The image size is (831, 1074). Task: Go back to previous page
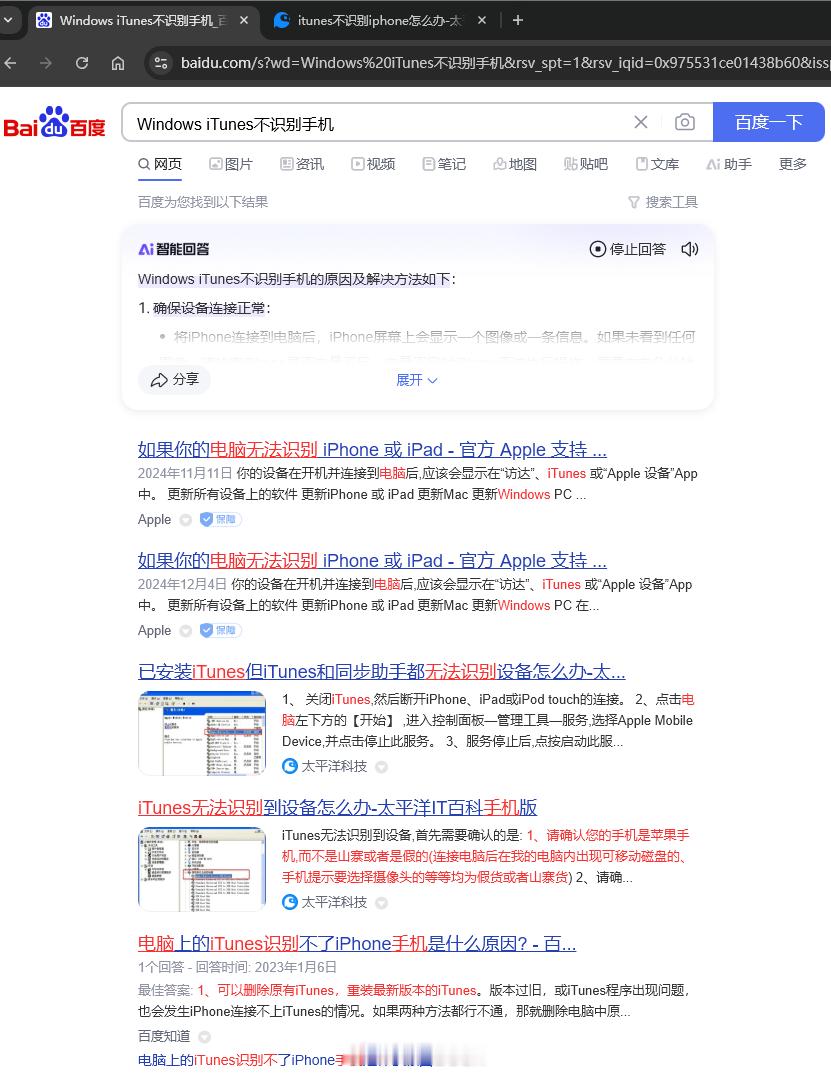[11, 63]
